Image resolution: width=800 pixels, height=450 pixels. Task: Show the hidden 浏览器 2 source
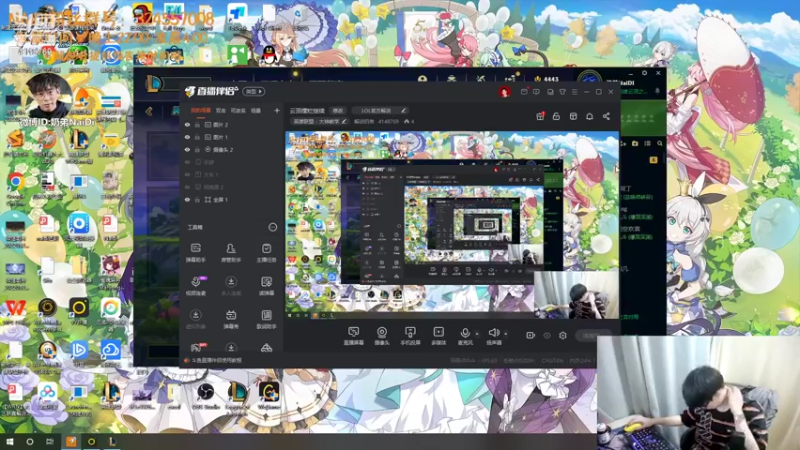click(187, 187)
